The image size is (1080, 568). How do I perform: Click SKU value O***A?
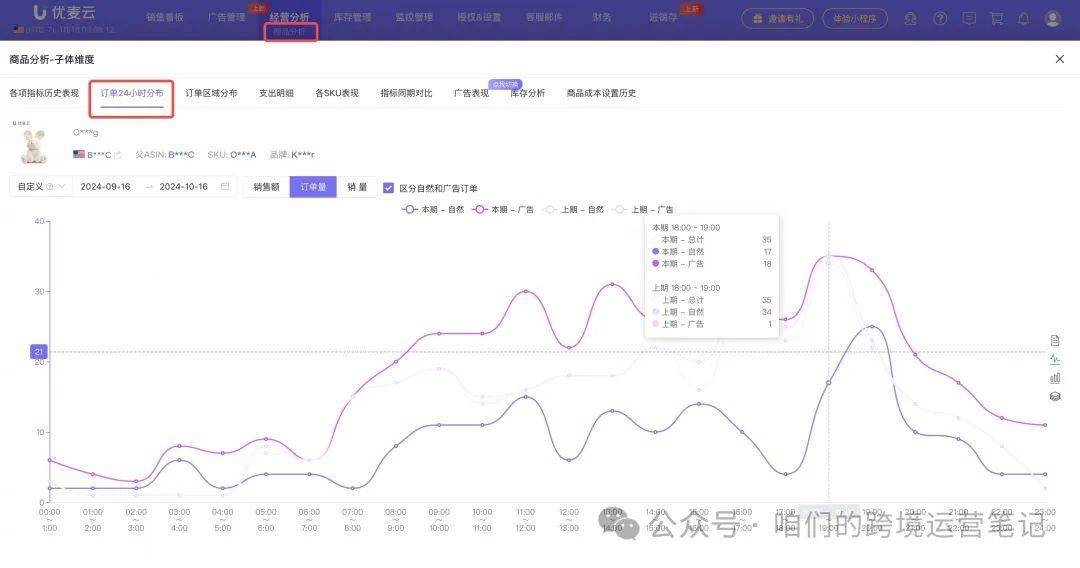click(x=243, y=155)
